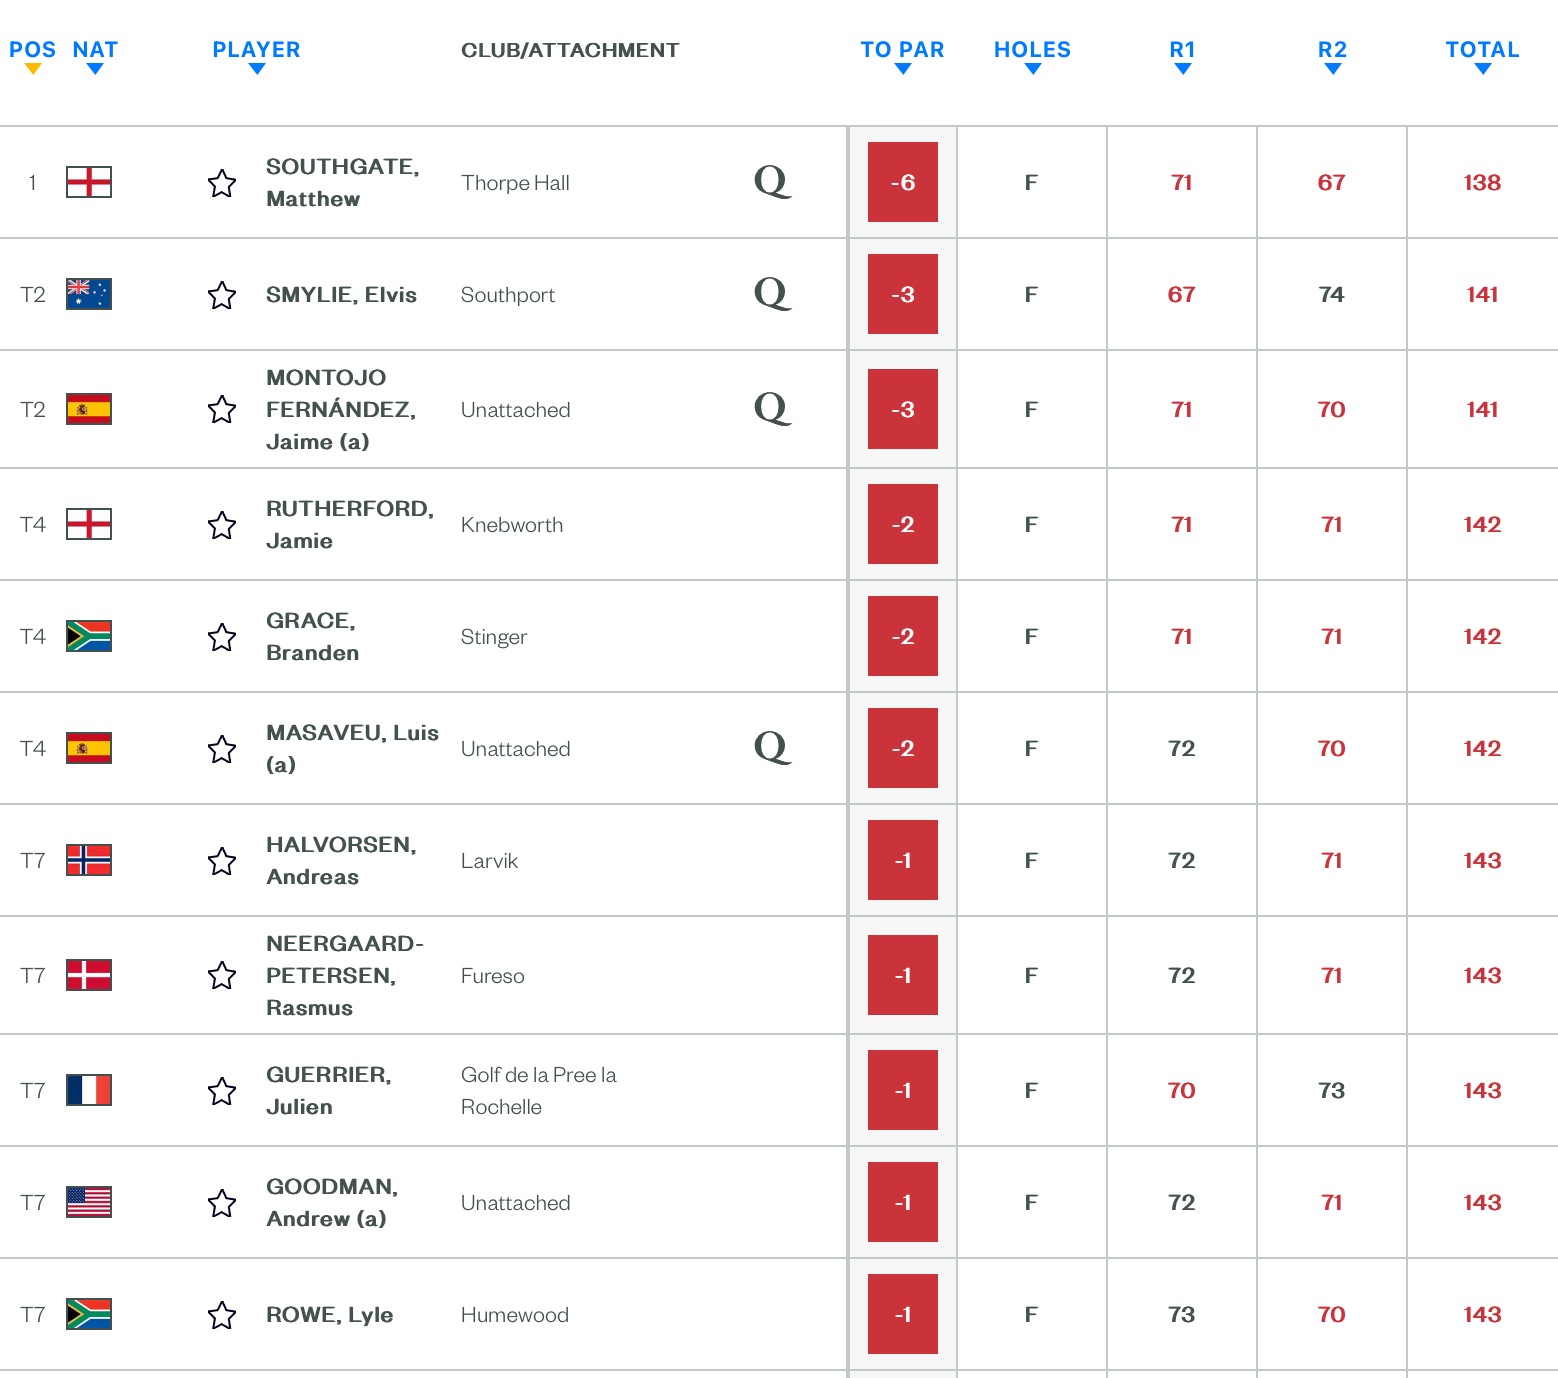
Task: Click the Danish flag for Neergaard-Petersen
Action: tap(89, 975)
